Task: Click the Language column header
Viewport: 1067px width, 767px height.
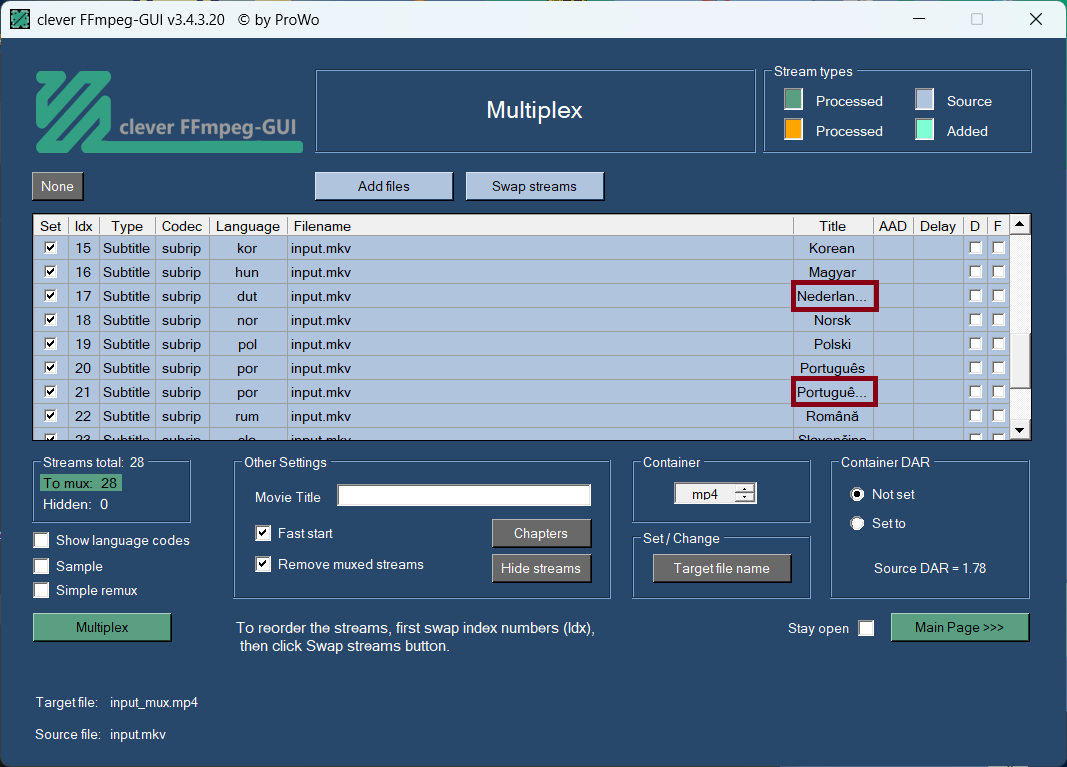Action: click(248, 226)
